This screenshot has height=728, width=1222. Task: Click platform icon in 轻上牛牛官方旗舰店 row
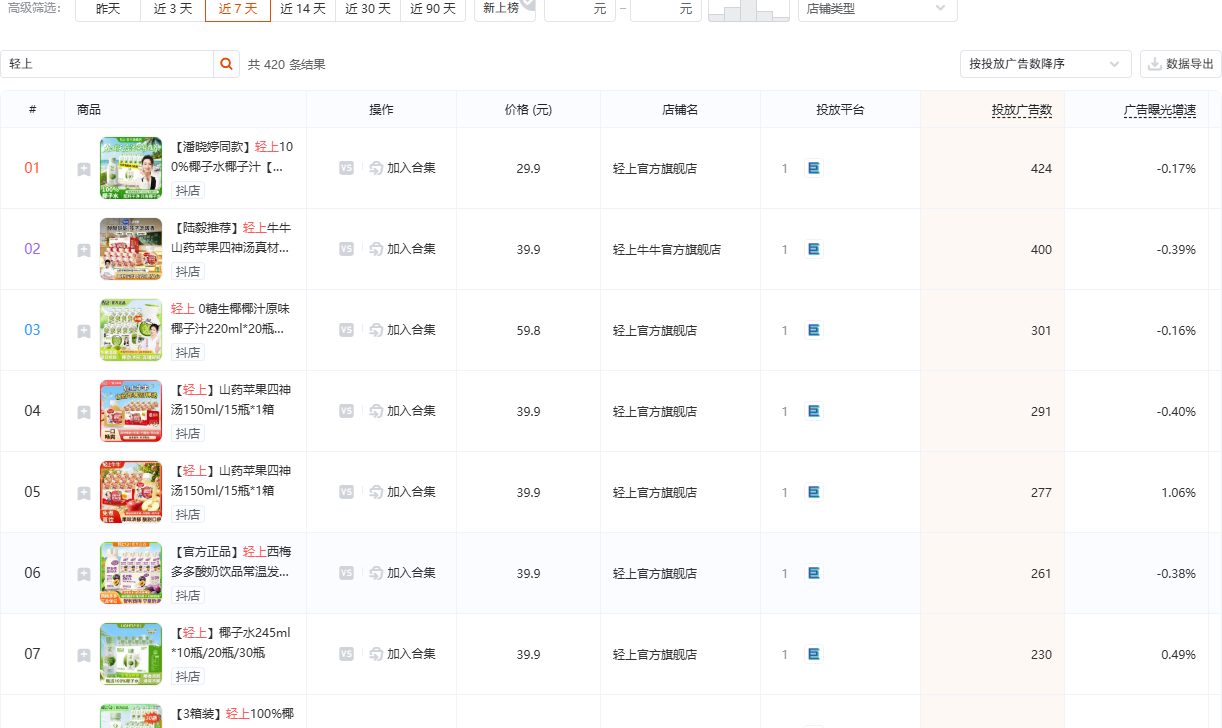point(814,249)
